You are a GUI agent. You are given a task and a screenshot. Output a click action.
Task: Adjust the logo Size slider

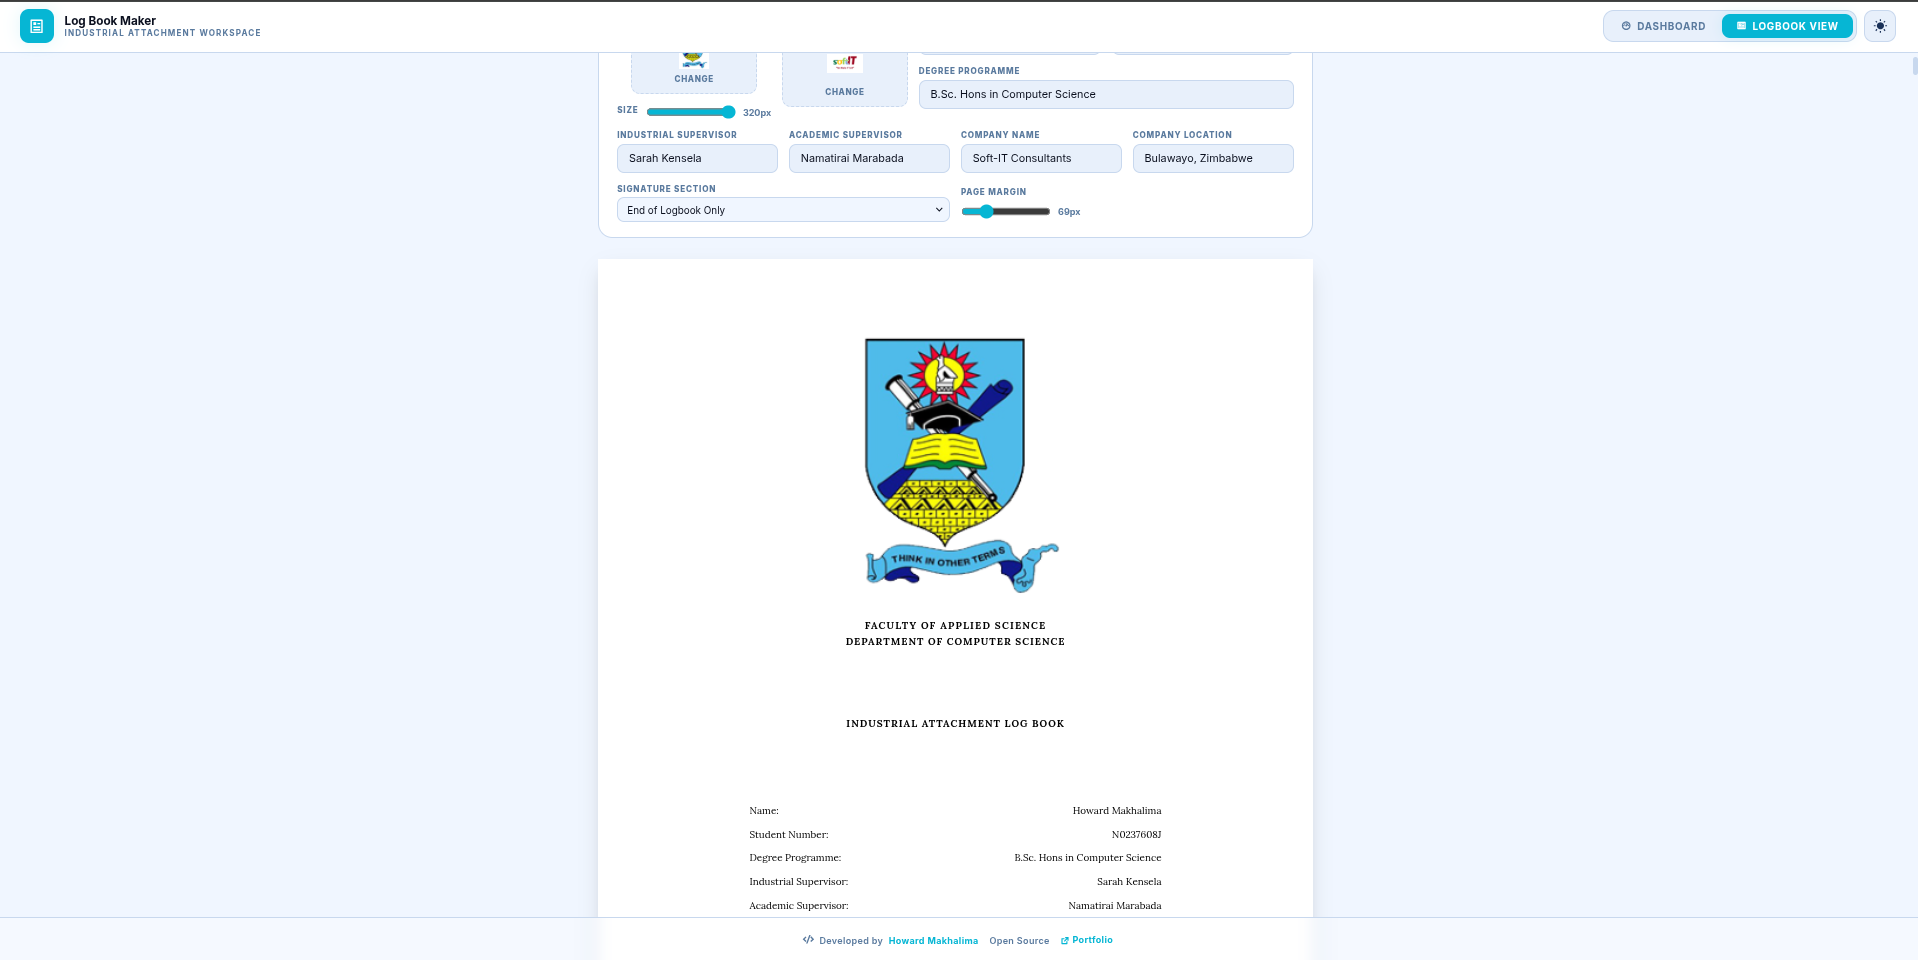pos(691,112)
